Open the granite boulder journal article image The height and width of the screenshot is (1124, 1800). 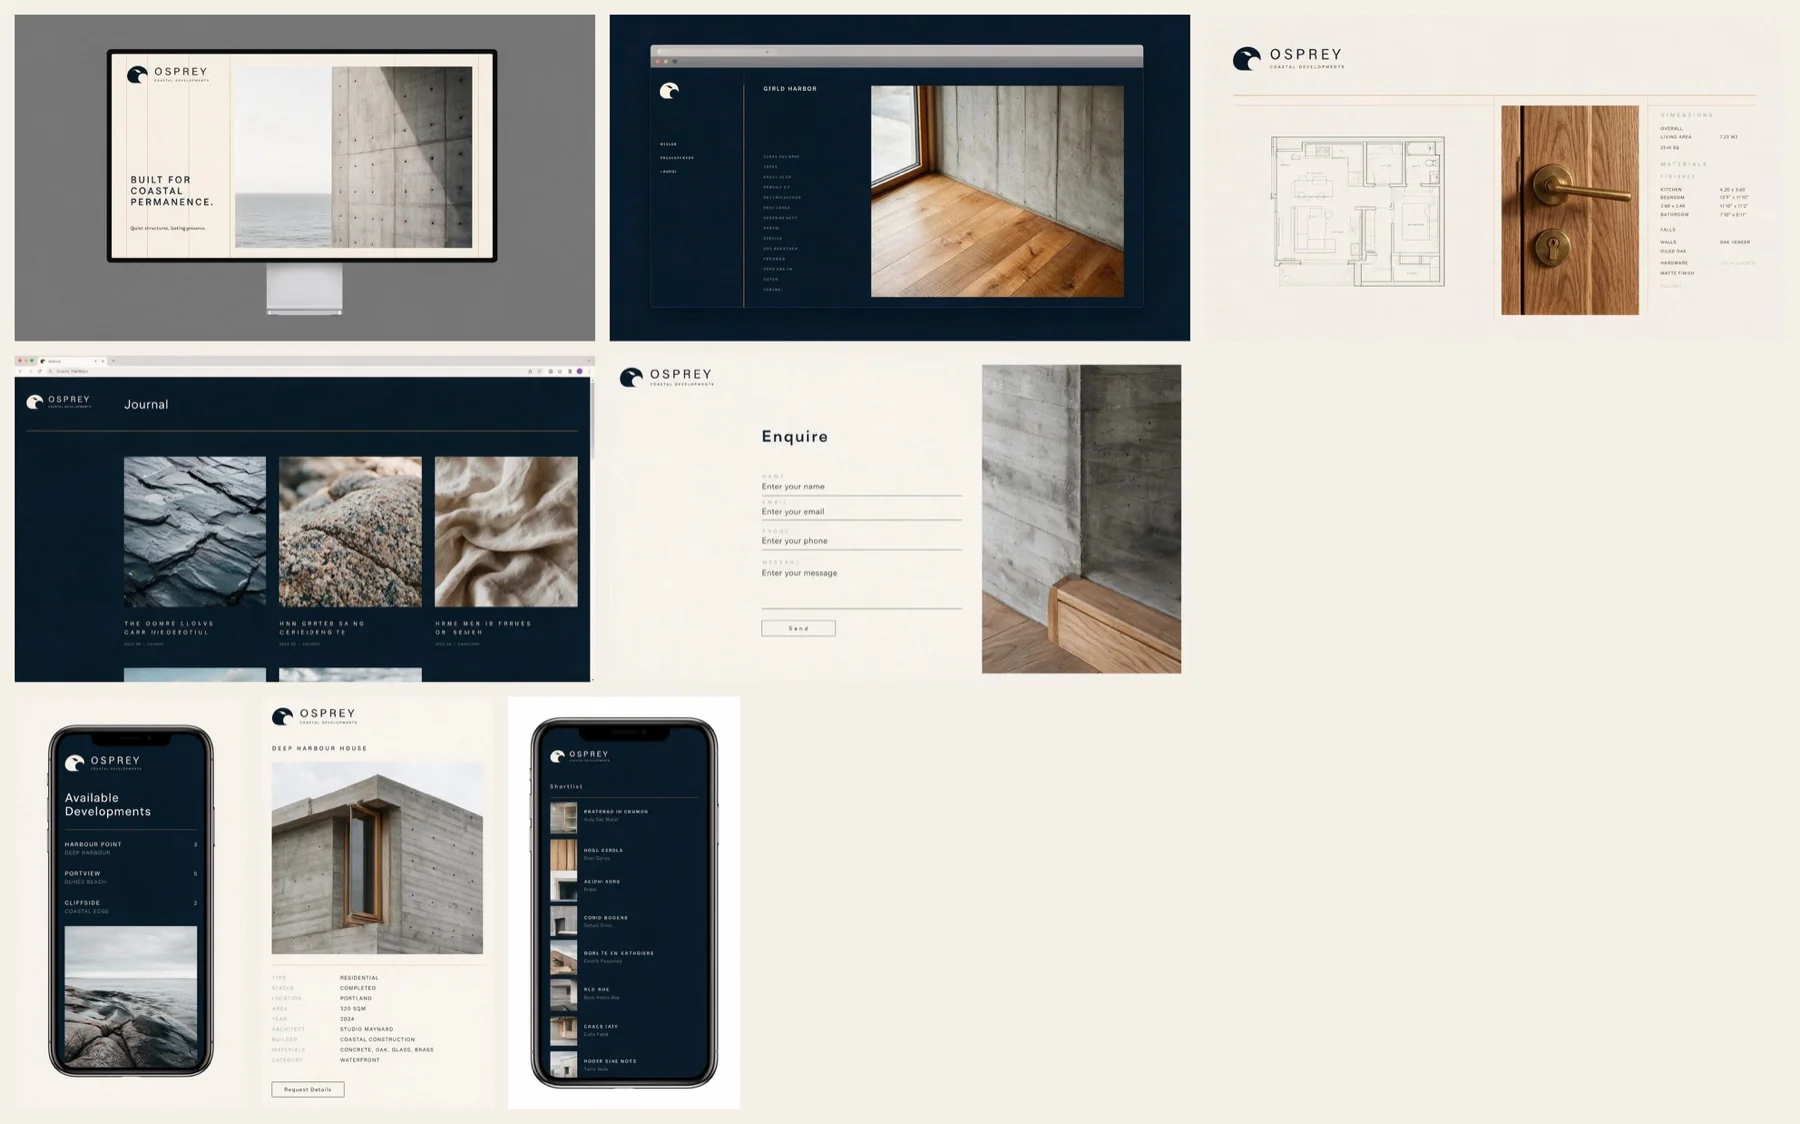(350, 532)
